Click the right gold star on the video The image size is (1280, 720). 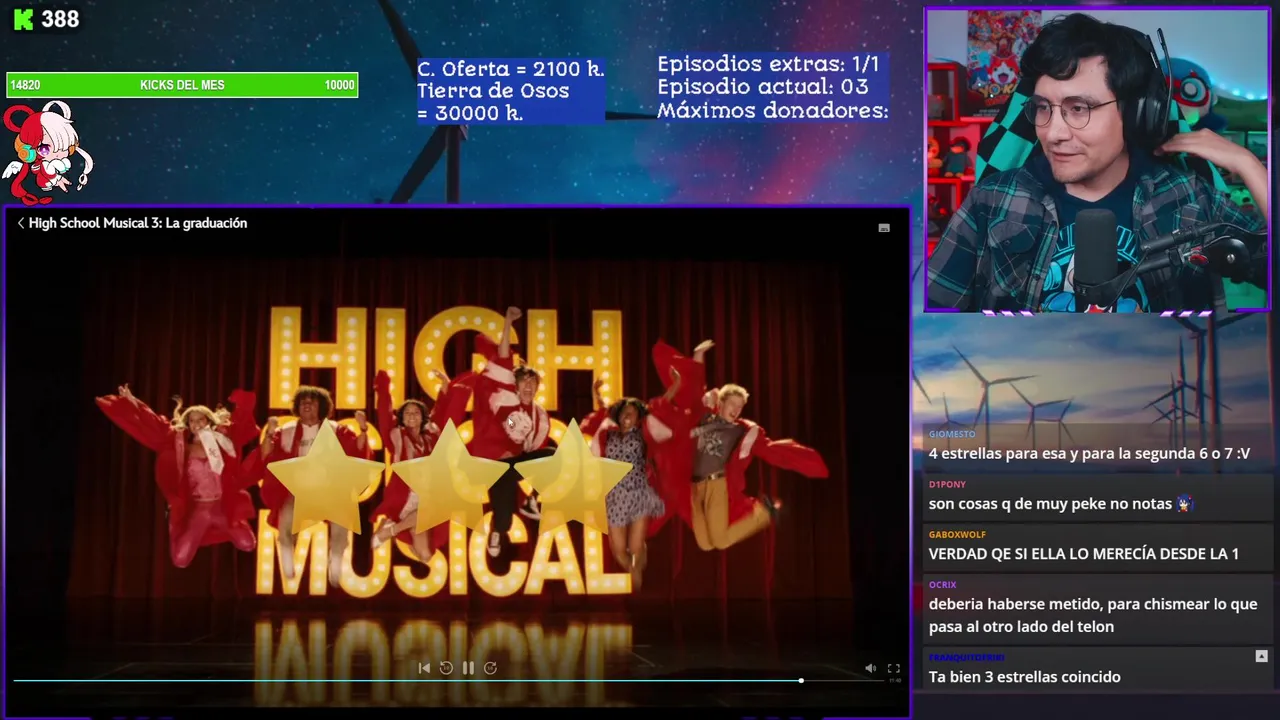(x=572, y=475)
